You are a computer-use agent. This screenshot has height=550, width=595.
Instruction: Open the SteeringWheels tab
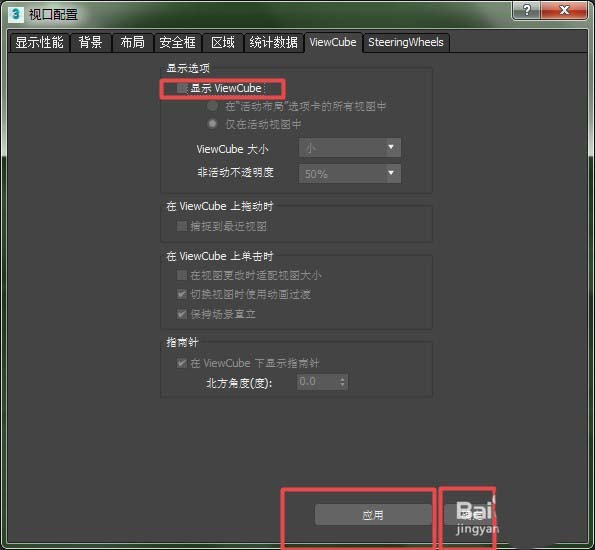(x=406, y=43)
